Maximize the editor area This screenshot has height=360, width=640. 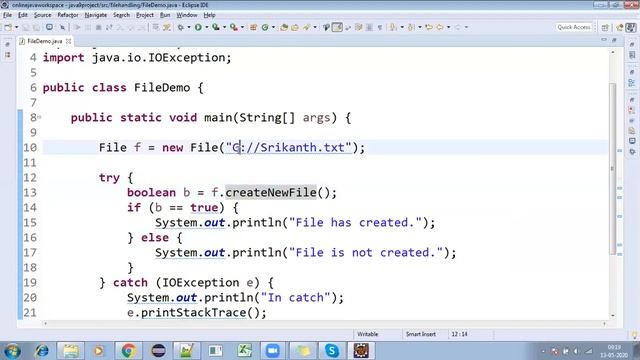point(614,40)
